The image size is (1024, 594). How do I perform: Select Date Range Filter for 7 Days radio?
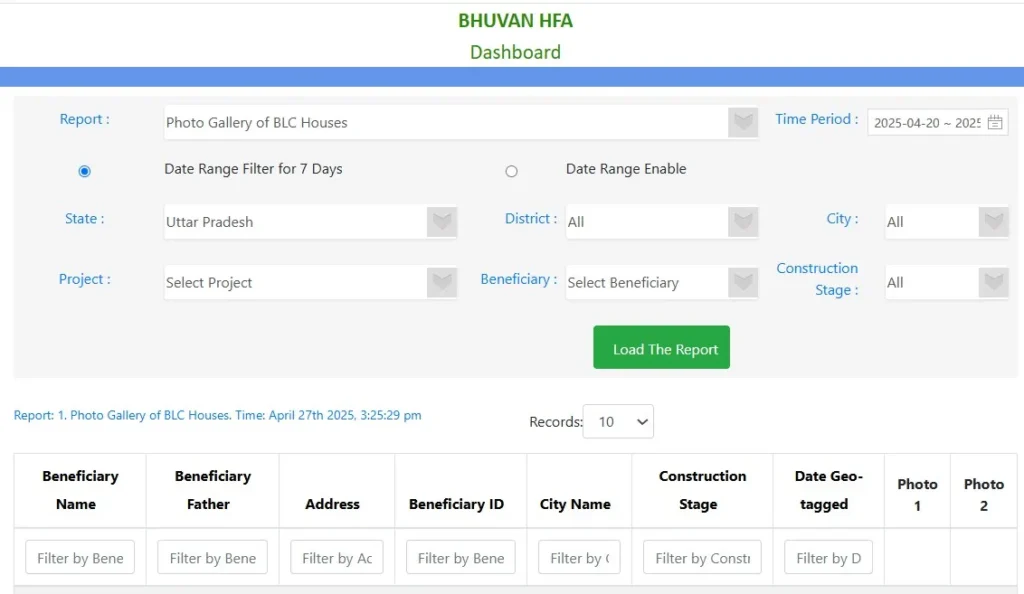pos(84,171)
